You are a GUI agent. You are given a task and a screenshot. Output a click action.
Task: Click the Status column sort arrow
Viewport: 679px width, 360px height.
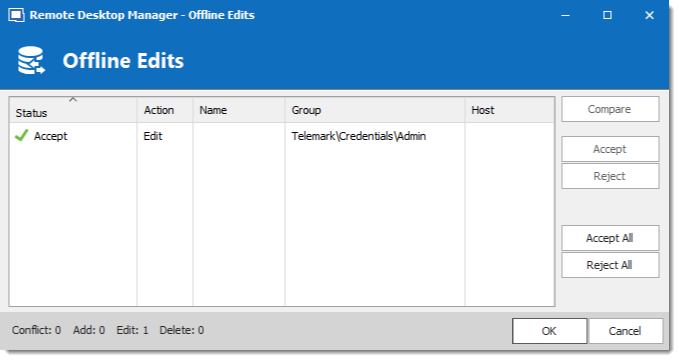click(x=73, y=100)
